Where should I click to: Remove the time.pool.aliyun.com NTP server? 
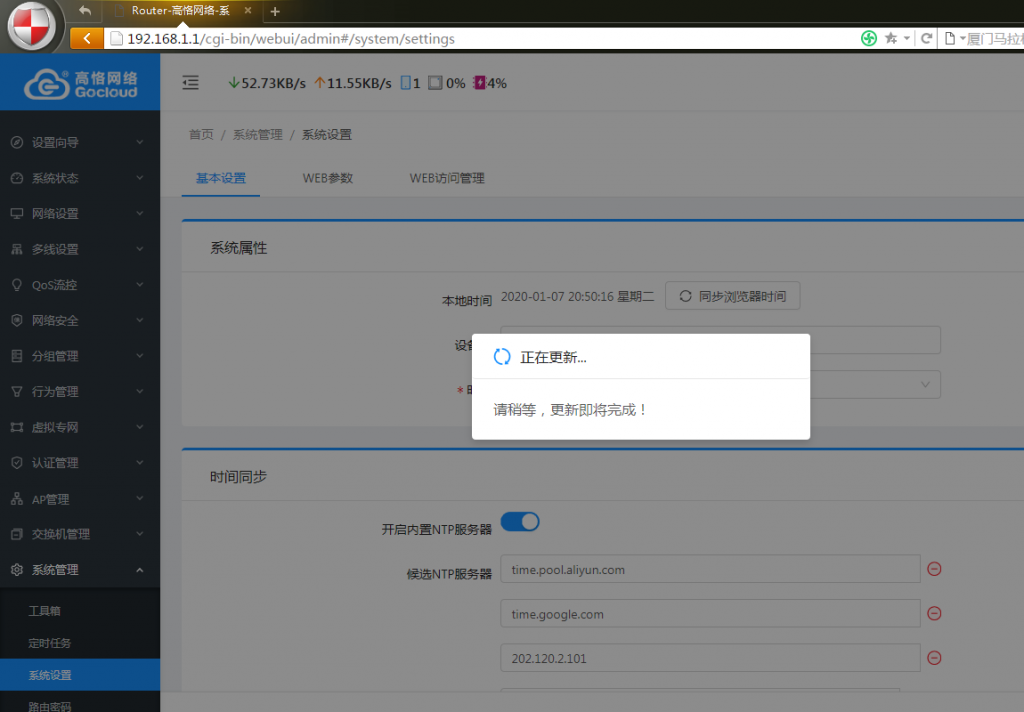tap(934, 569)
